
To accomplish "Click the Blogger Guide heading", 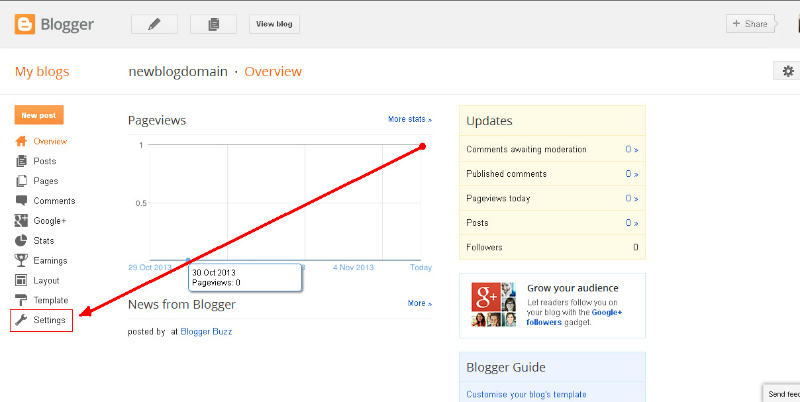I will (506, 367).
